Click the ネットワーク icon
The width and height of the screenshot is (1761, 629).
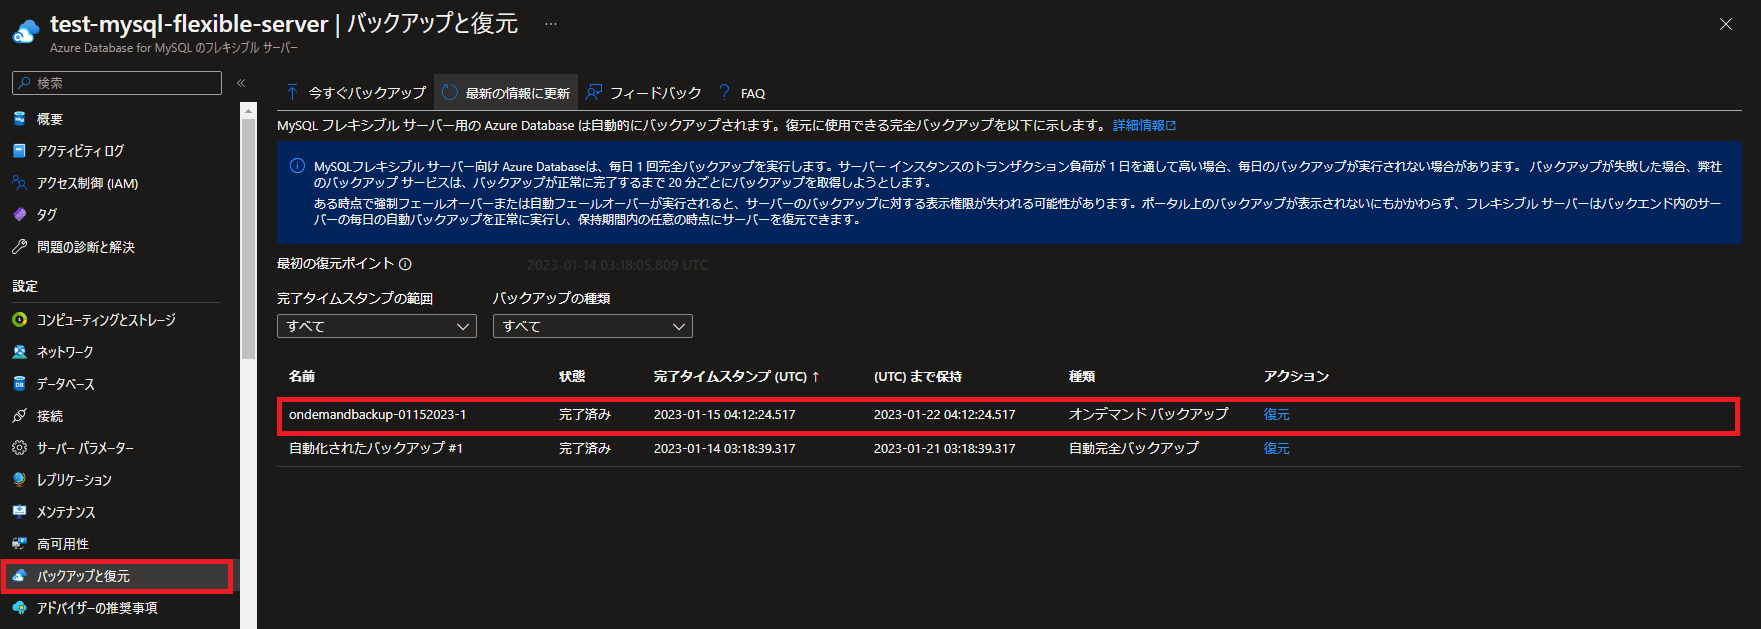pos(19,352)
